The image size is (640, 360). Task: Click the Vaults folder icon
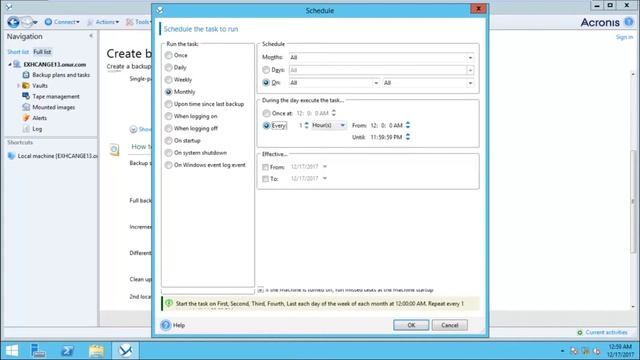click(26, 86)
